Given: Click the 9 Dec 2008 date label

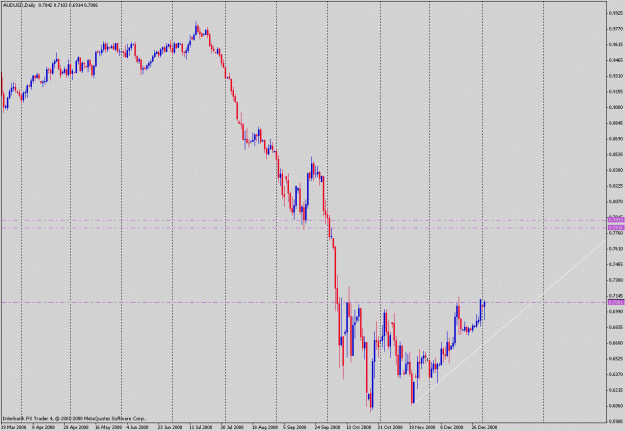Looking at the screenshot, I should tap(452, 427).
